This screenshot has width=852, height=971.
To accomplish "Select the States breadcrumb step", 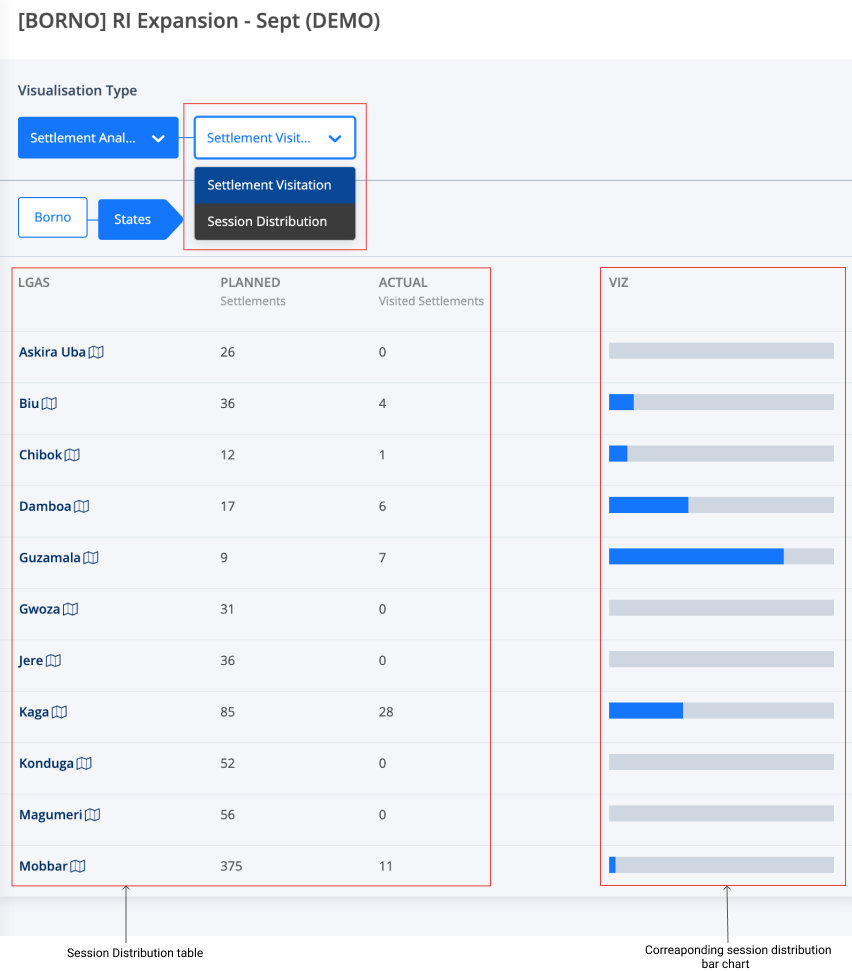I will click(x=140, y=219).
